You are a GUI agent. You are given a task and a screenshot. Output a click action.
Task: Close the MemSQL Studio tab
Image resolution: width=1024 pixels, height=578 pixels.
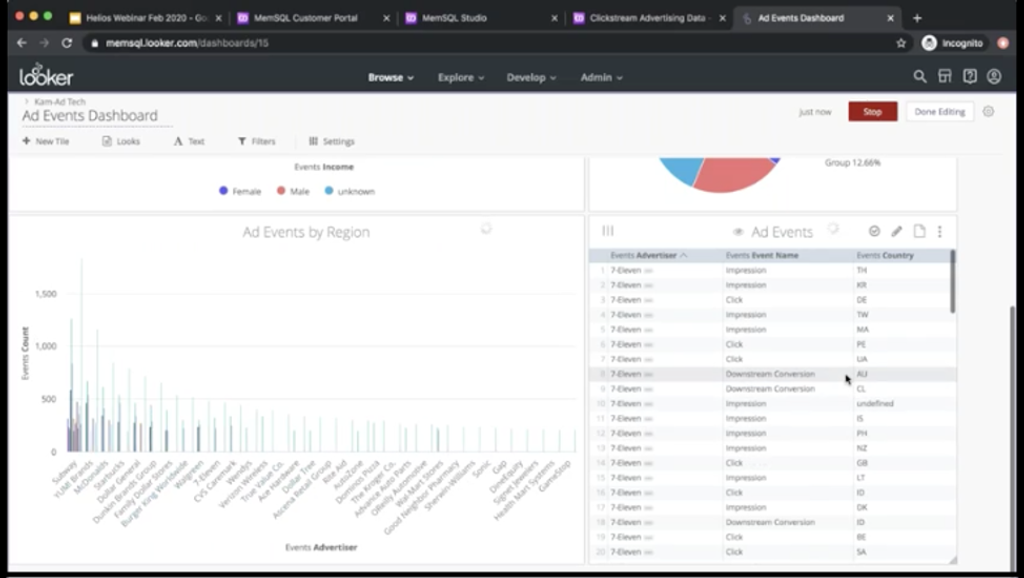(554, 18)
